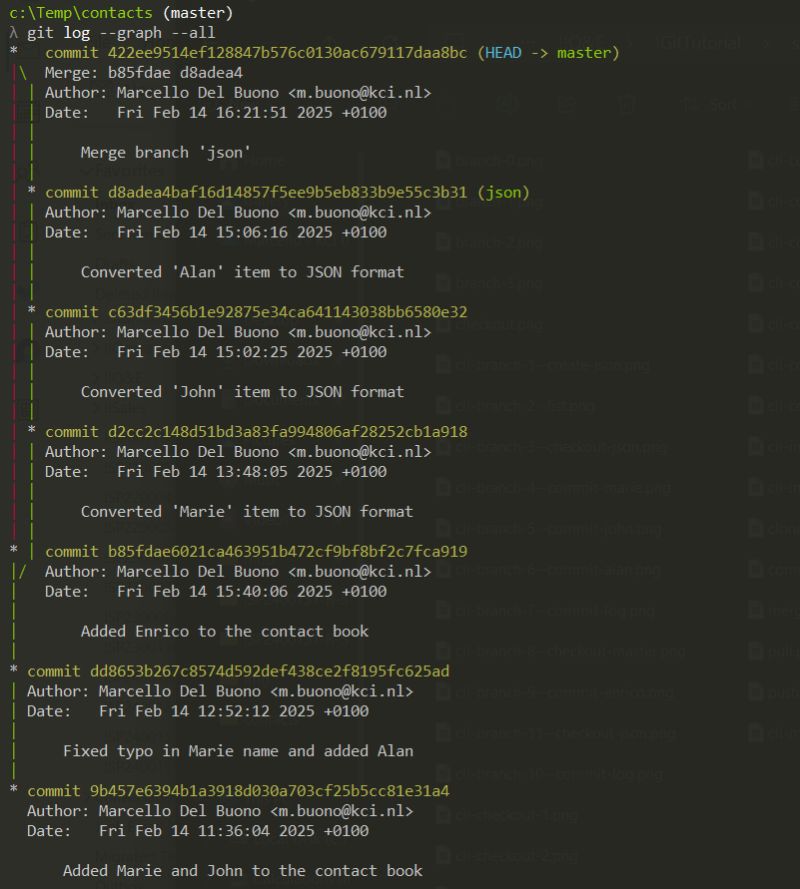The height and width of the screenshot is (889, 800).
Task: Click the 'Merge: b85fdae d8adea4' line
Action: pos(143,73)
